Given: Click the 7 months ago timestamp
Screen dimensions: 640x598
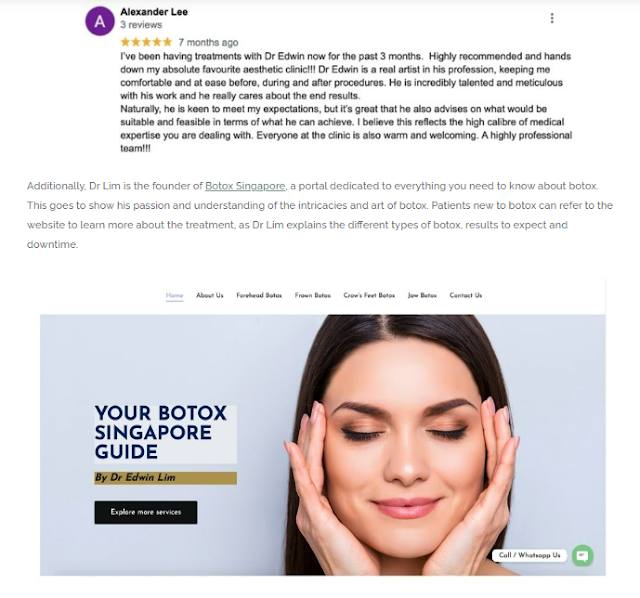Looking at the screenshot, I should 208,42.
